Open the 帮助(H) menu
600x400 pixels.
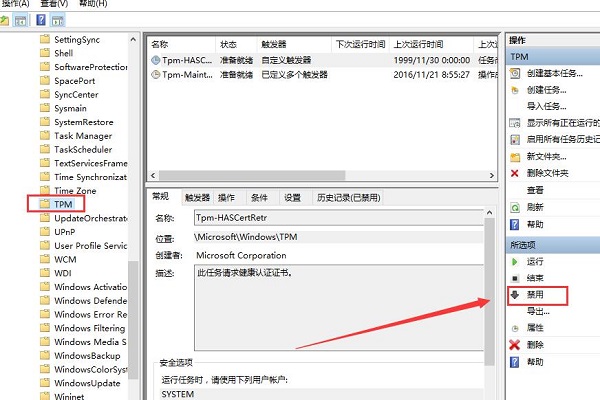pos(93,3)
